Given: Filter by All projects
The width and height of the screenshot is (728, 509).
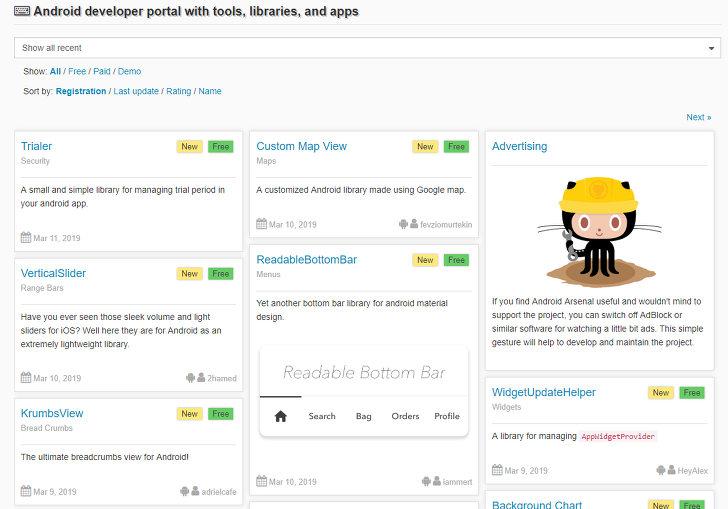Looking at the screenshot, I should (55, 72).
